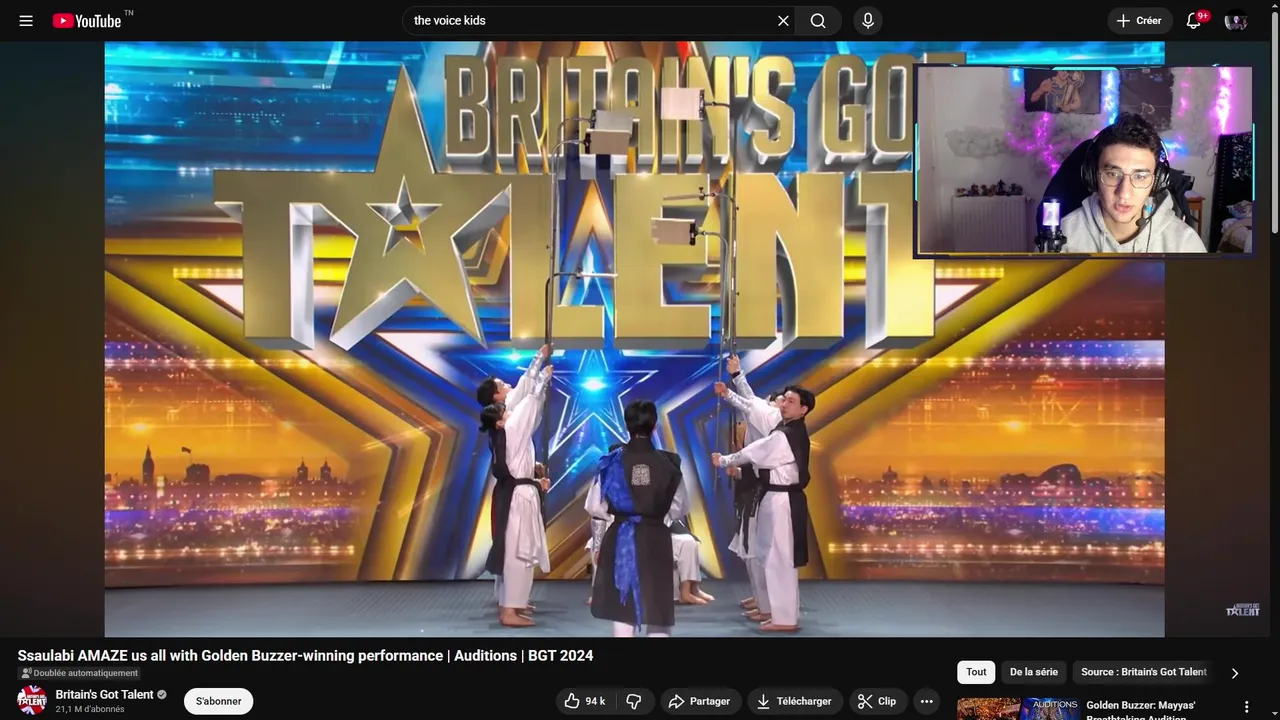Viewport: 1280px width, 720px height.
Task: Select 'Source : Britain's Got Talent' chip
Action: 1144,672
